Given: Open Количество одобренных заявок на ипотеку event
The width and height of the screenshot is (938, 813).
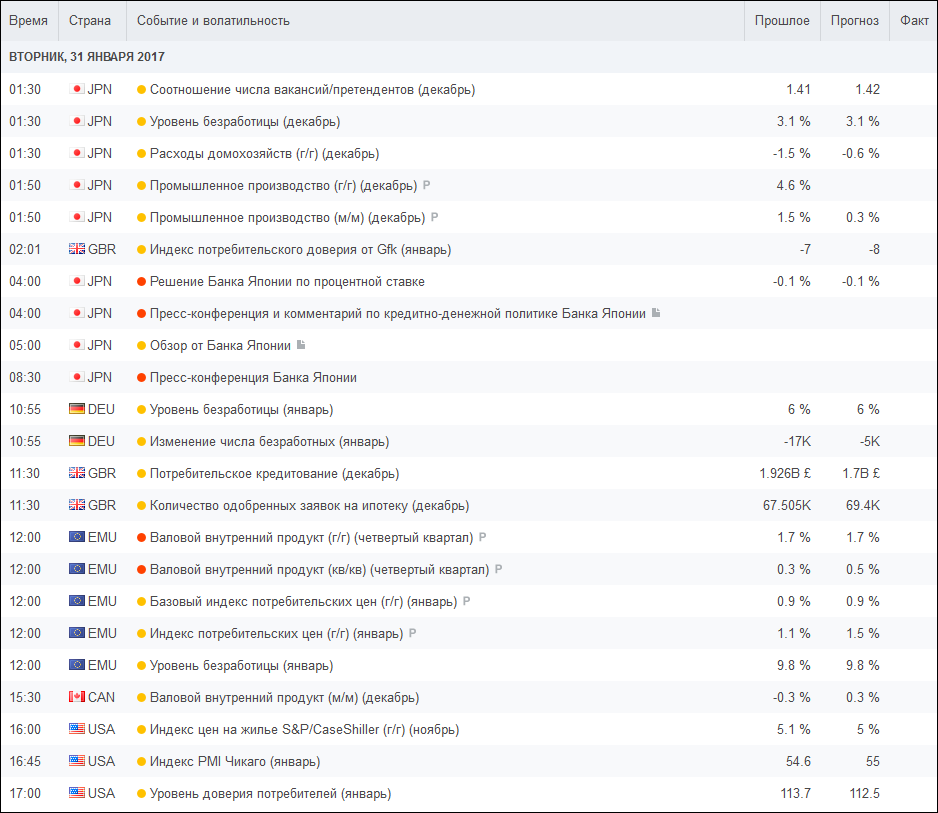Looking at the screenshot, I should (309, 506).
